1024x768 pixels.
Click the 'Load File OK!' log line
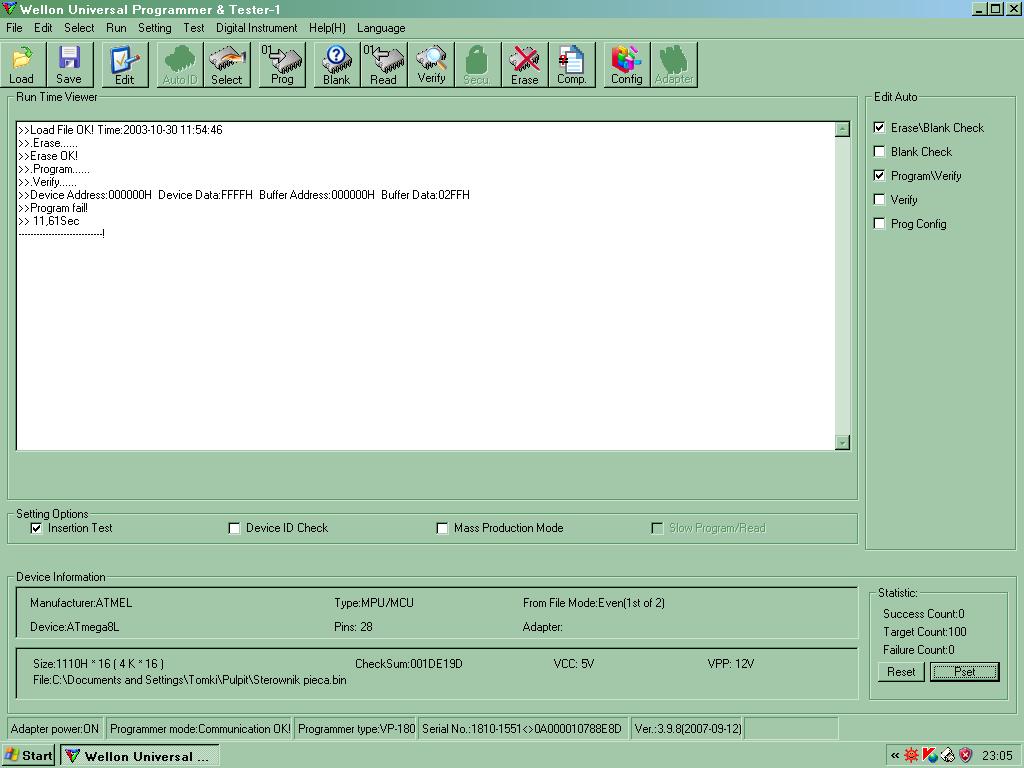[120, 130]
